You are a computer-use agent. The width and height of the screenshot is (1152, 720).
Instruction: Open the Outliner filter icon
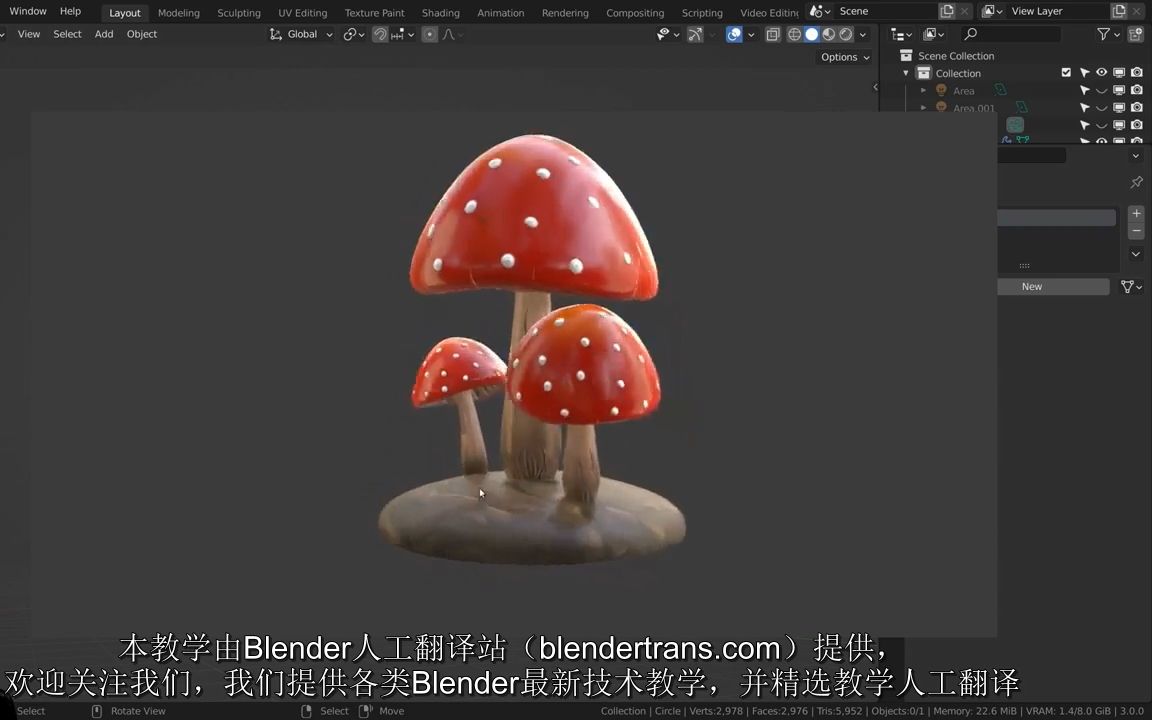(x=1102, y=33)
